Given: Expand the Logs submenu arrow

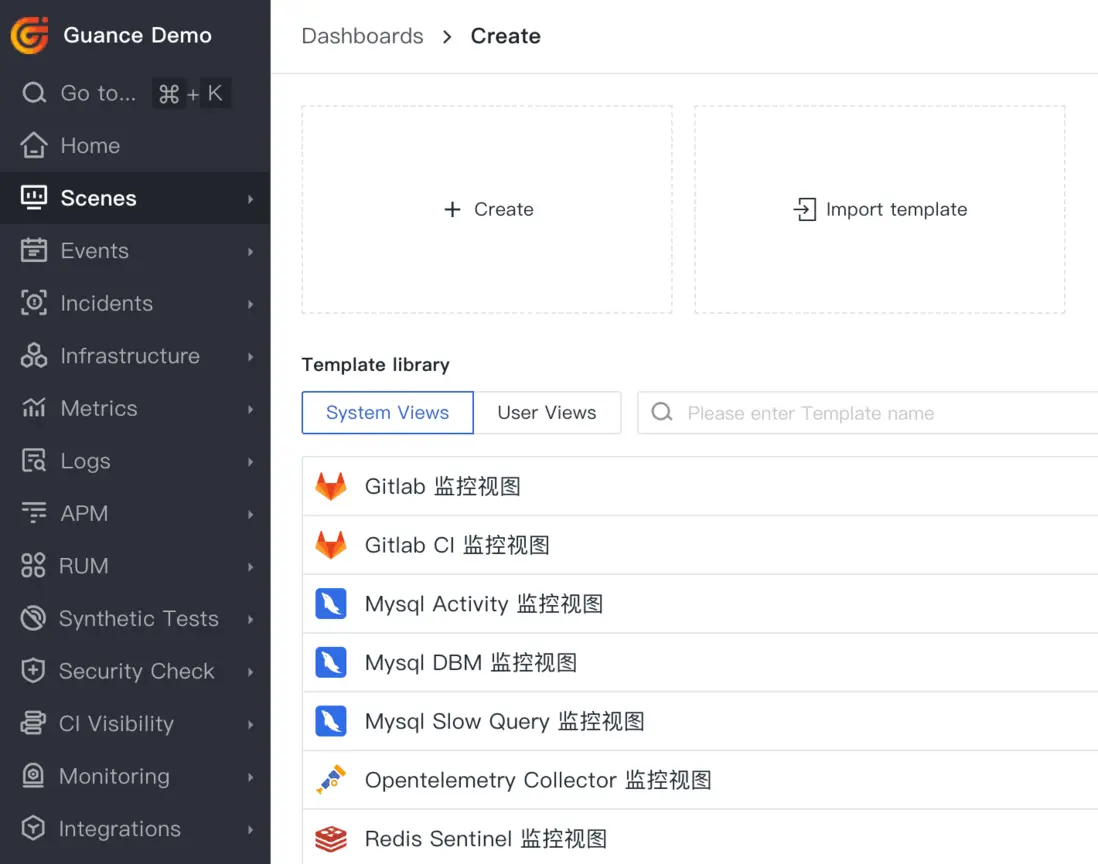Looking at the screenshot, I should pos(250,461).
